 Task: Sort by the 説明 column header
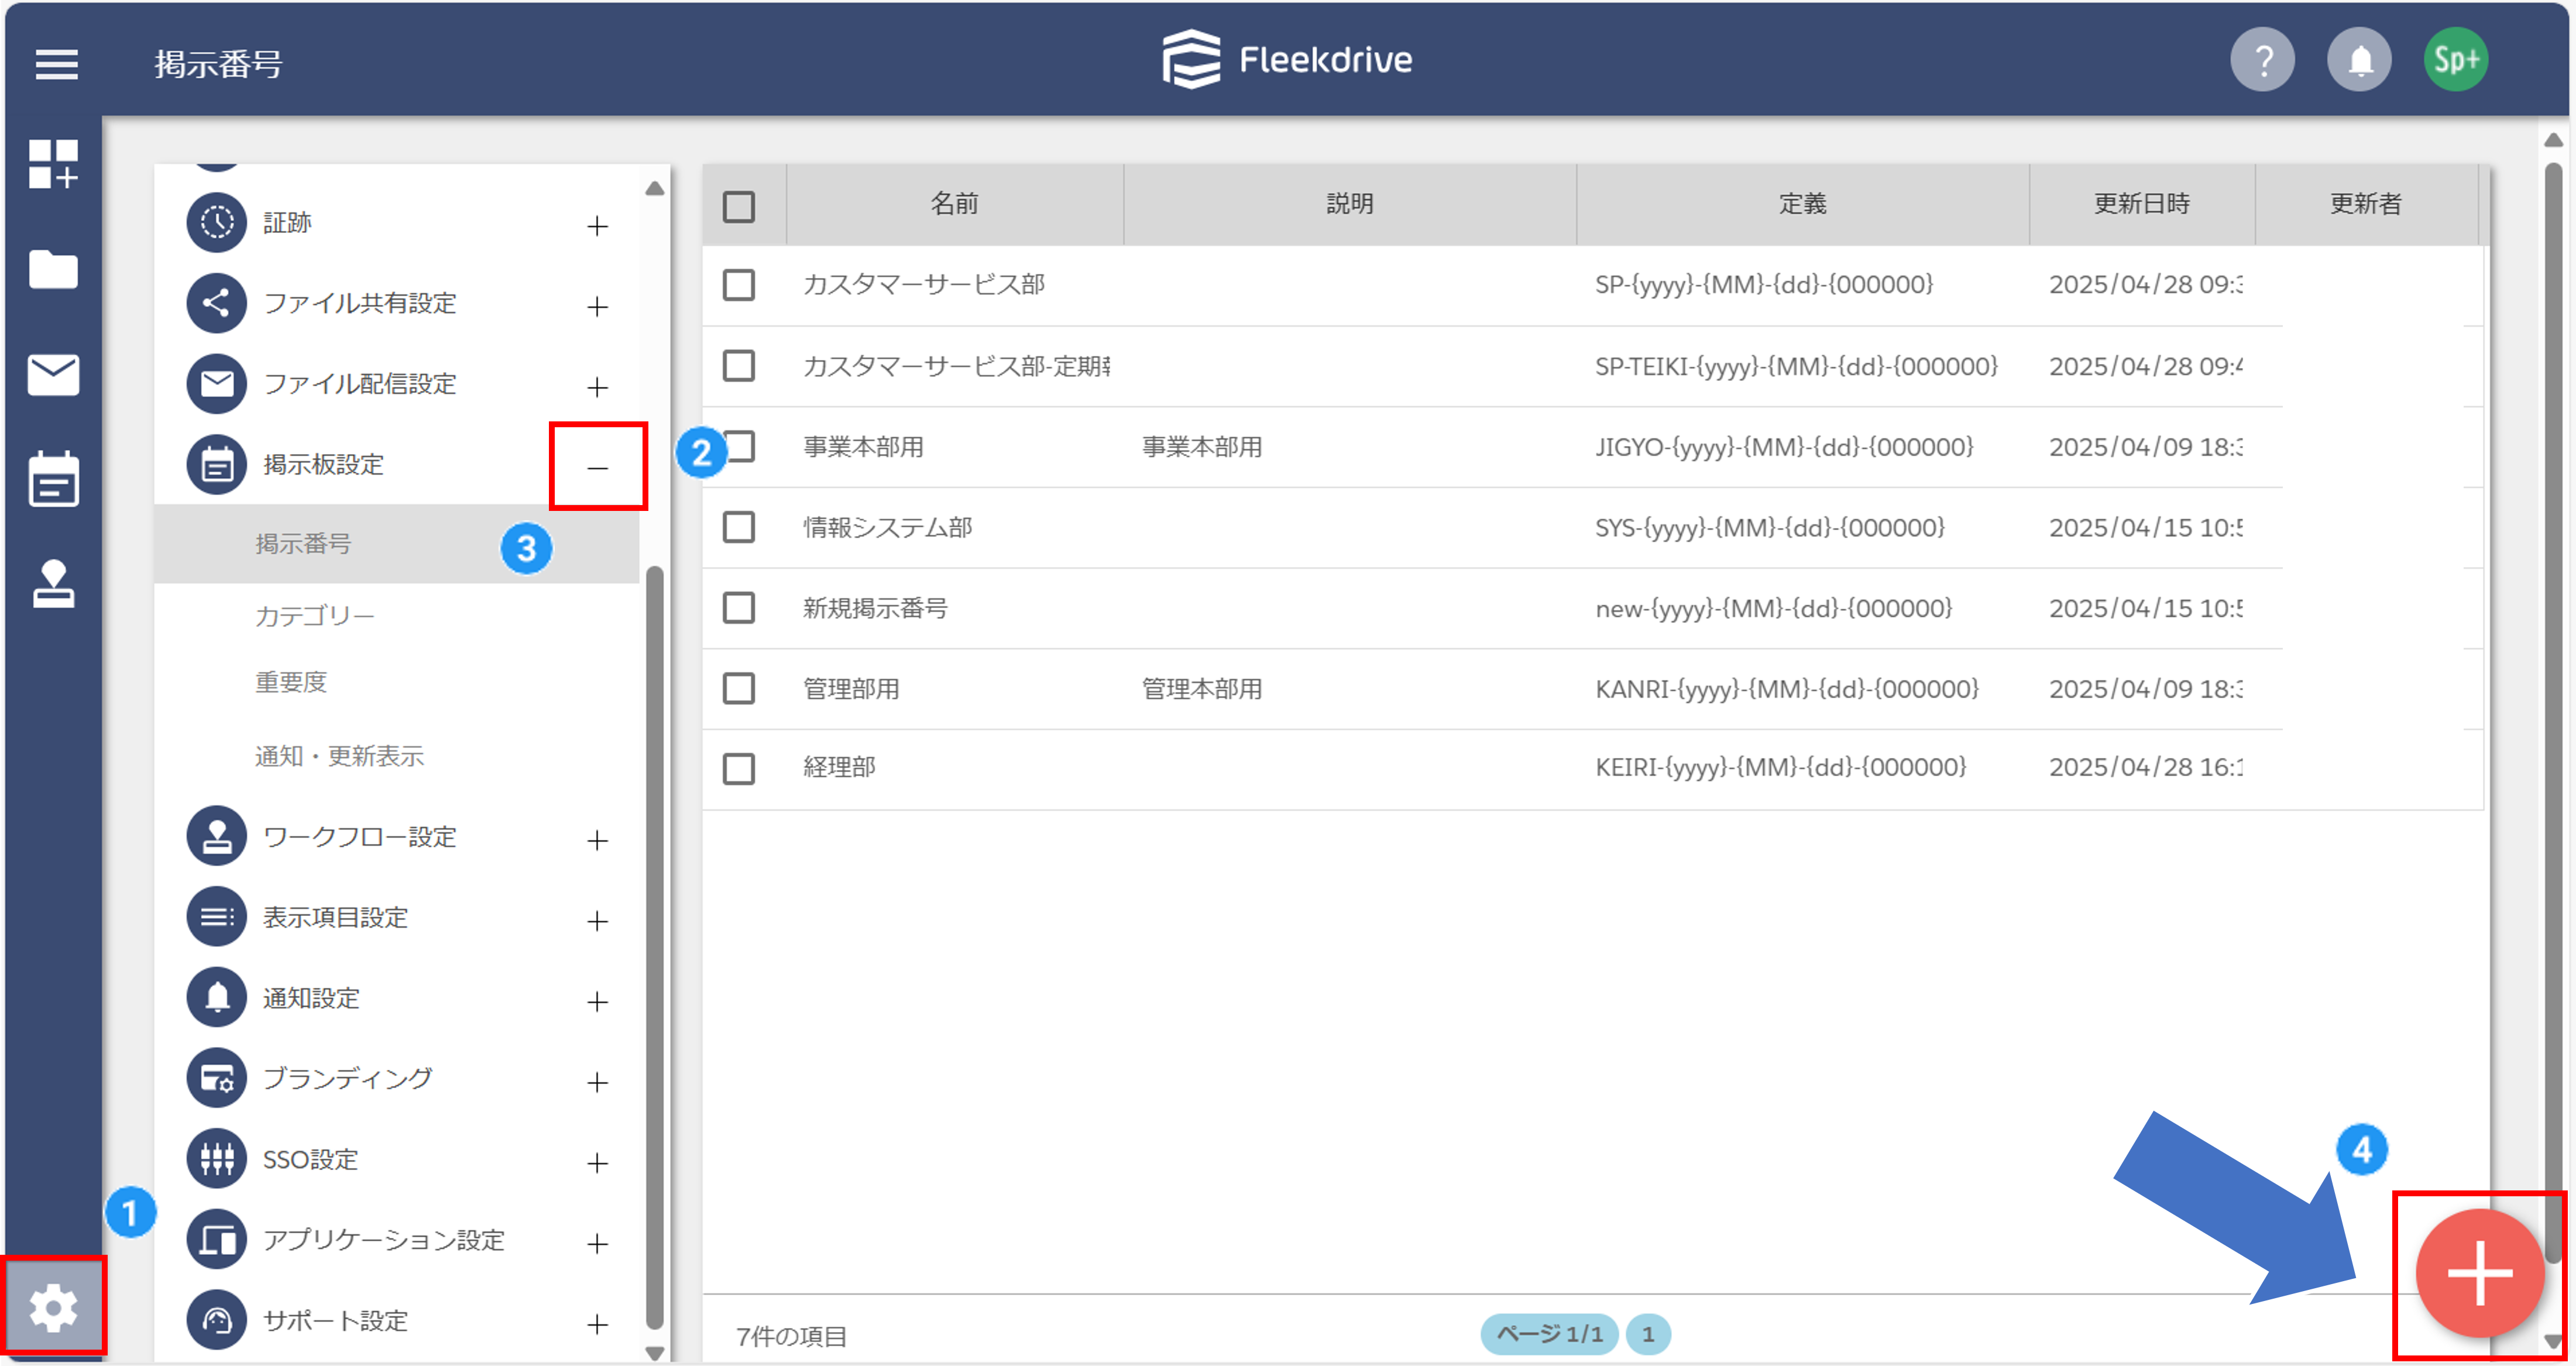pyautogui.click(x=1350, y=204)
